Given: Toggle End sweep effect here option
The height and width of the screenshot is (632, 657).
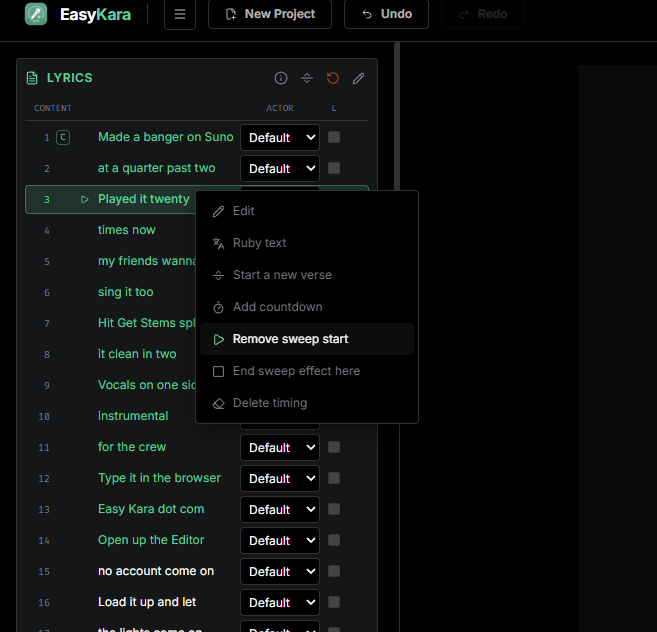Looking at the screenshot, I should 307,371.
